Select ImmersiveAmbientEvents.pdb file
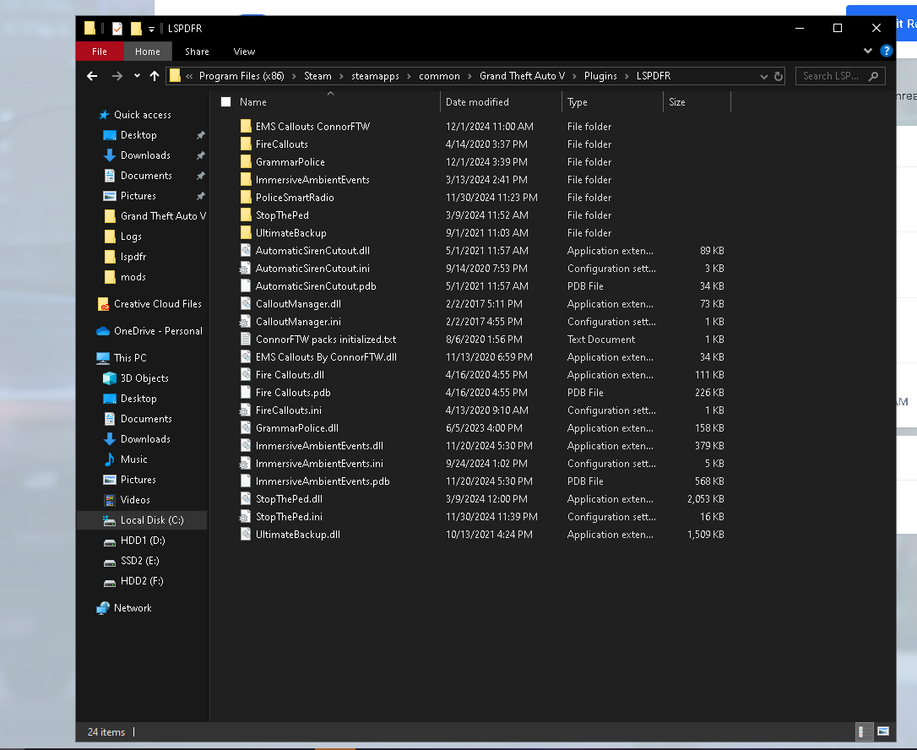Screen dimensions: 917x750 pos(322,481)
